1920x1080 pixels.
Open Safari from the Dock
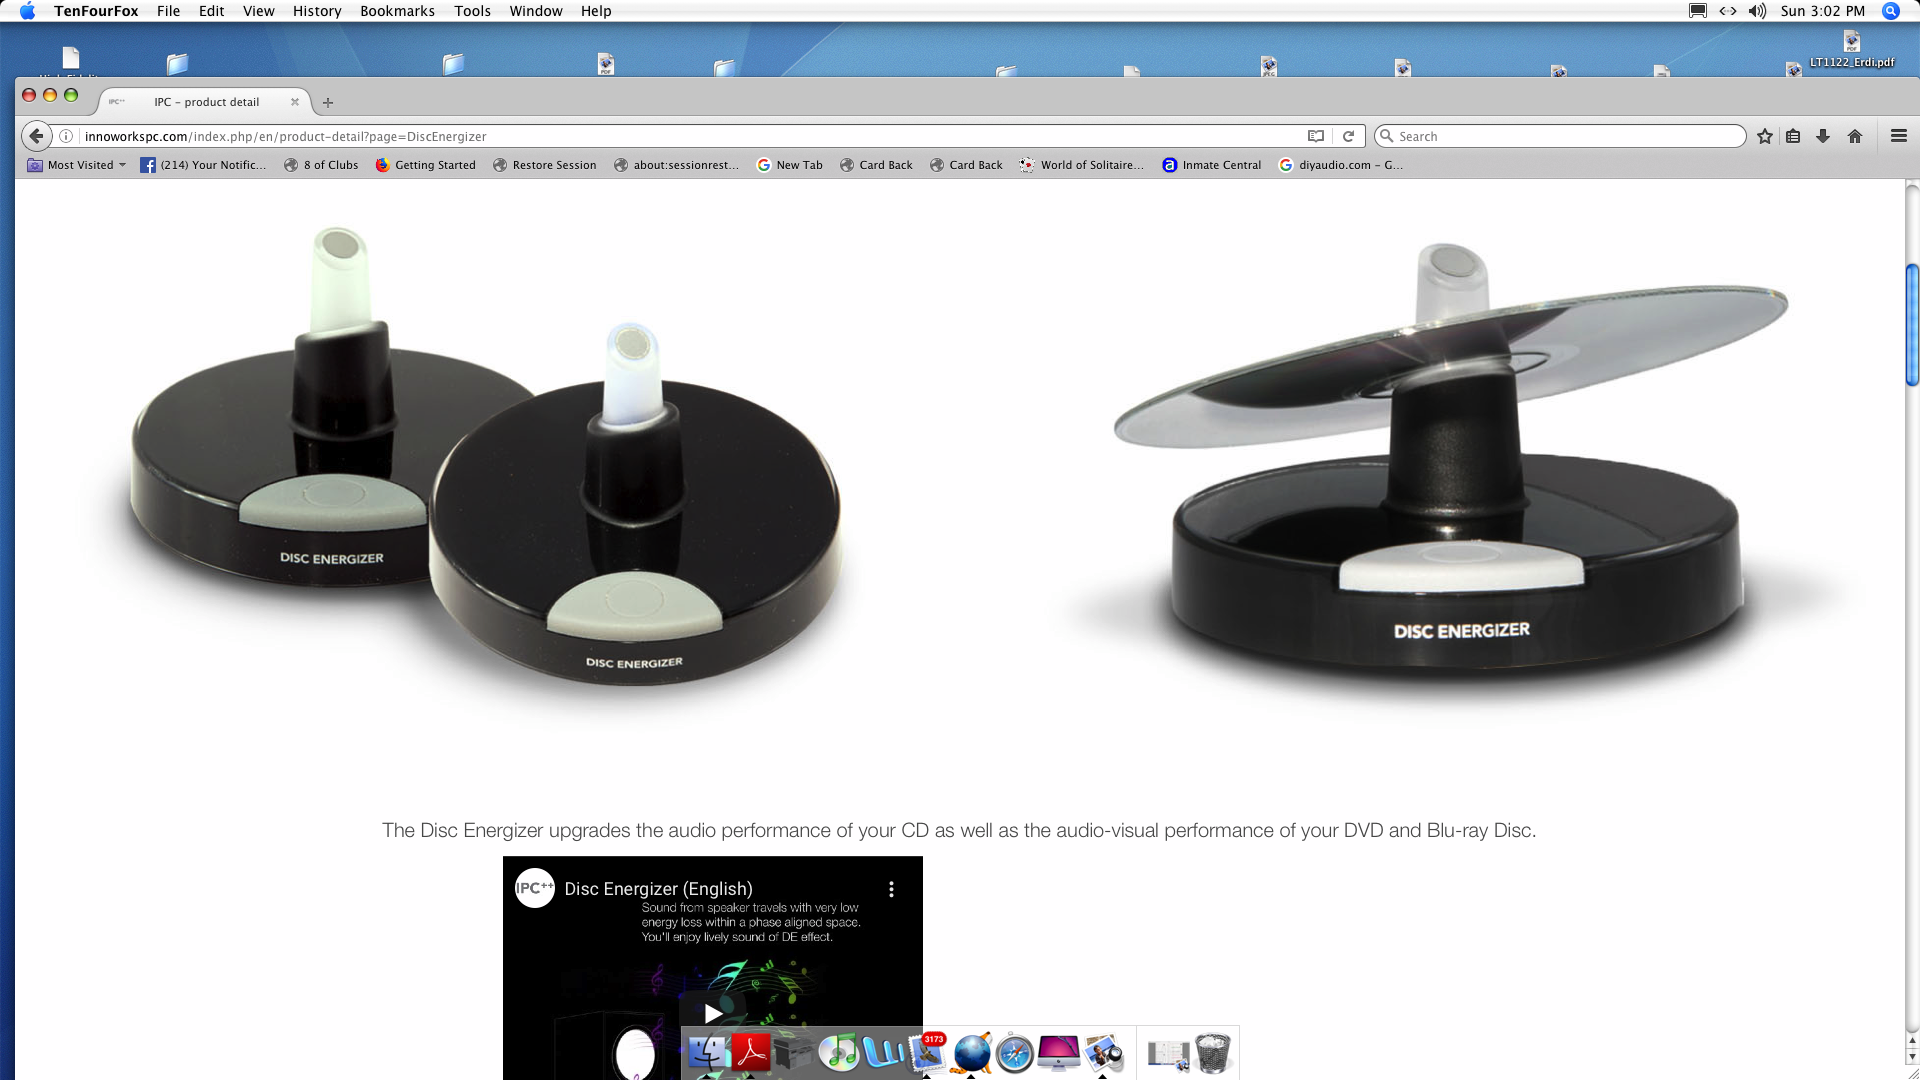click(x=1014, y=1054)
